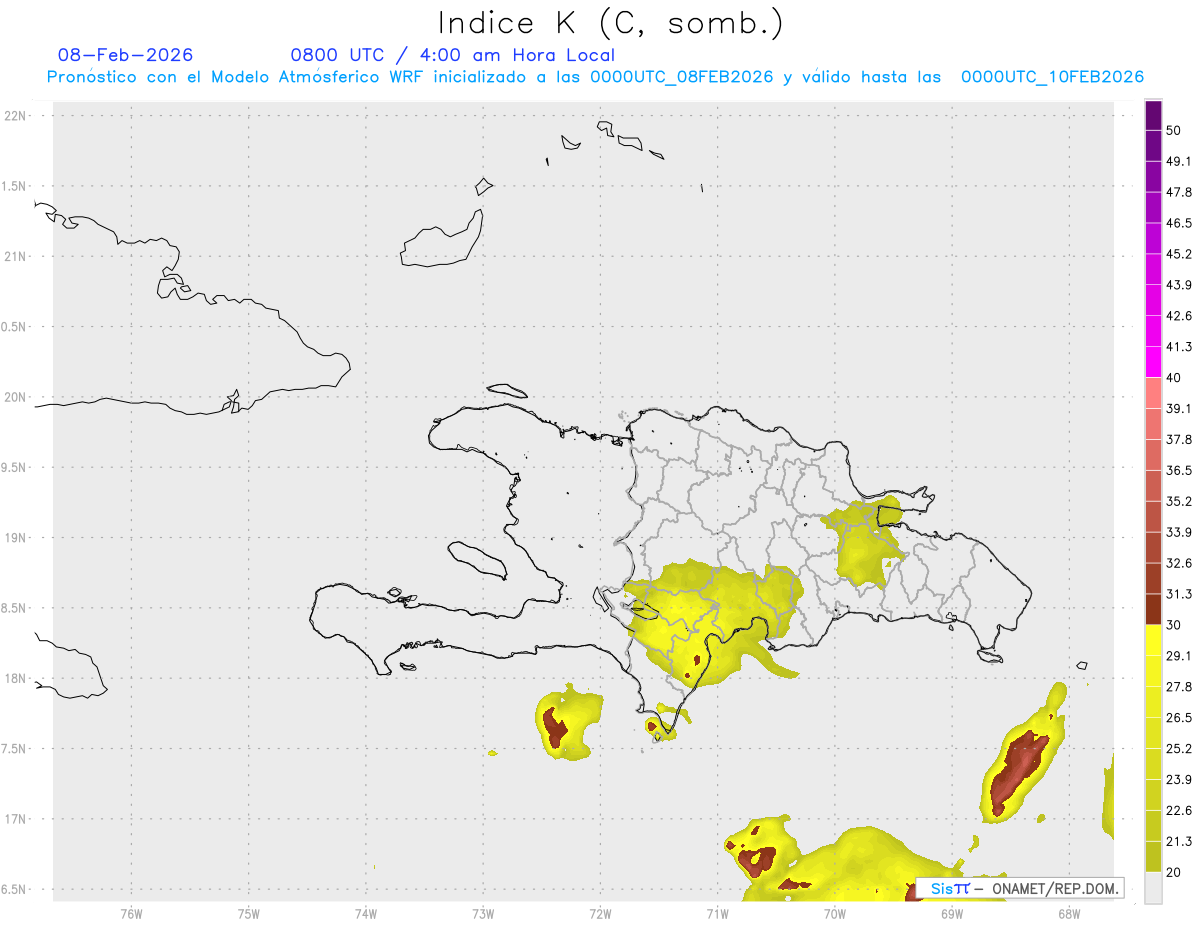The height and width of the screenshot is (927, 1200).
Task: Select the date text '08-Feb-2026'
Action: click(x=126, y=55)
